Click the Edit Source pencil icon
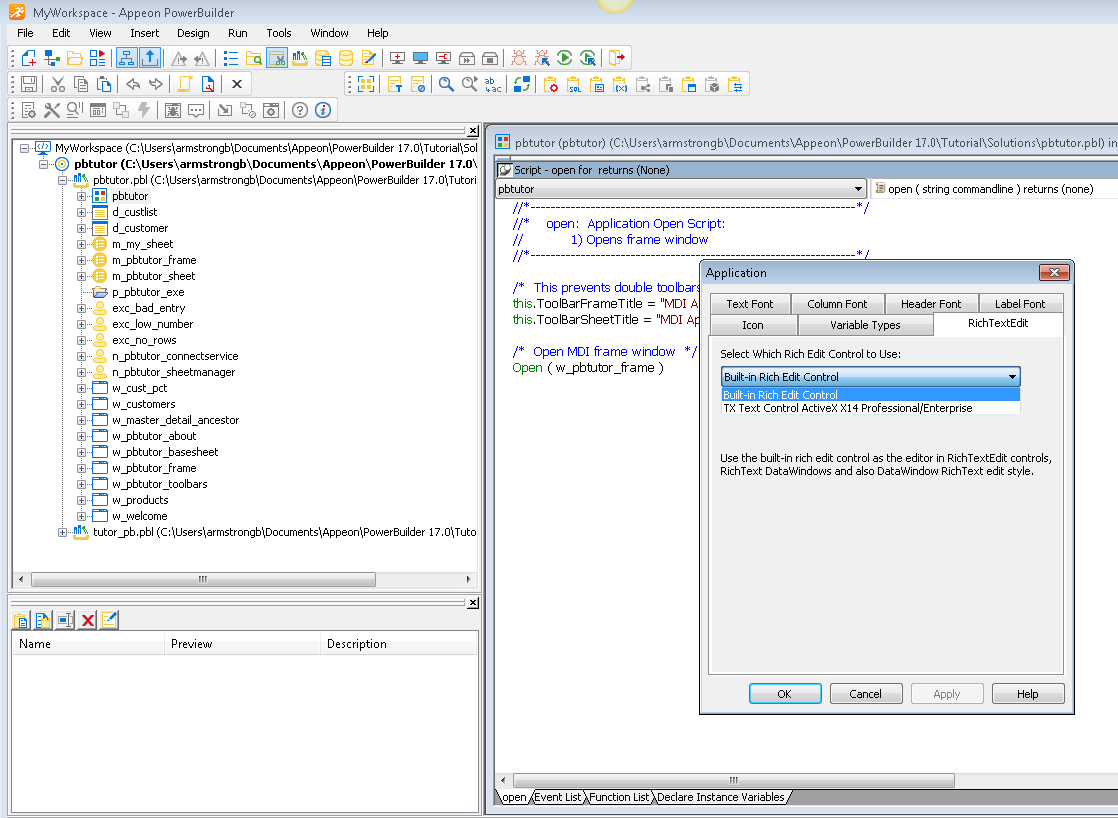Screen dimensions: 1118x818 pyautogui.click(x=369, y=58)
